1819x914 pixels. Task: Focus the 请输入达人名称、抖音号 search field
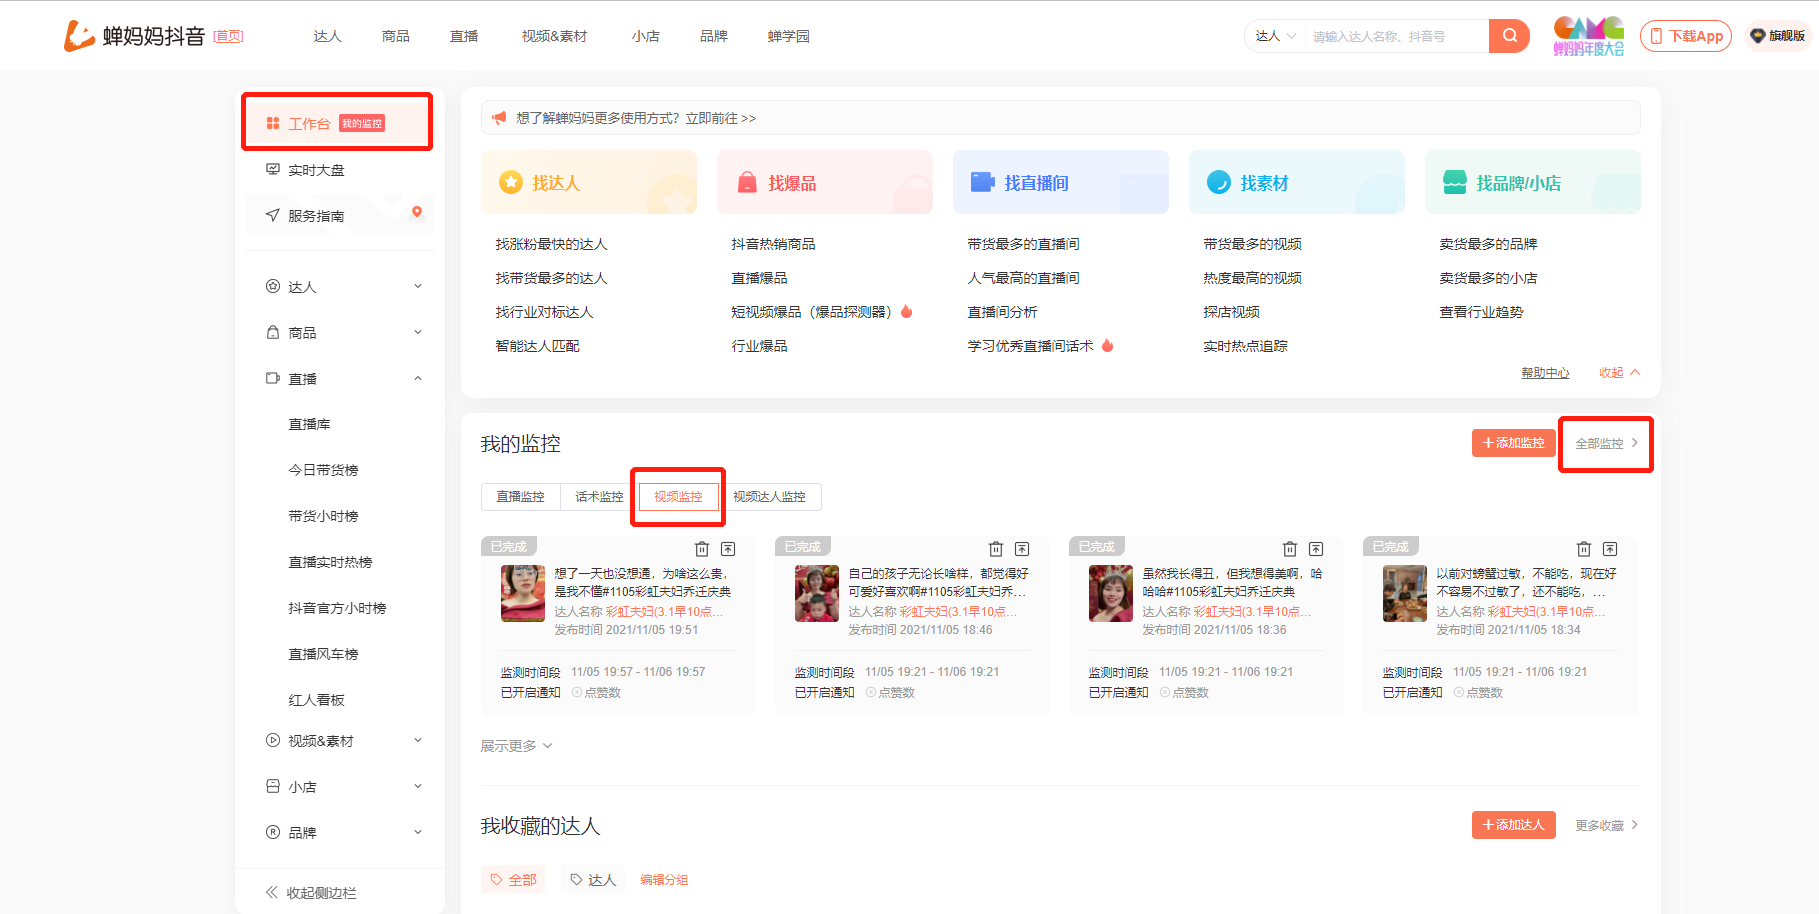coord(1397,36)
